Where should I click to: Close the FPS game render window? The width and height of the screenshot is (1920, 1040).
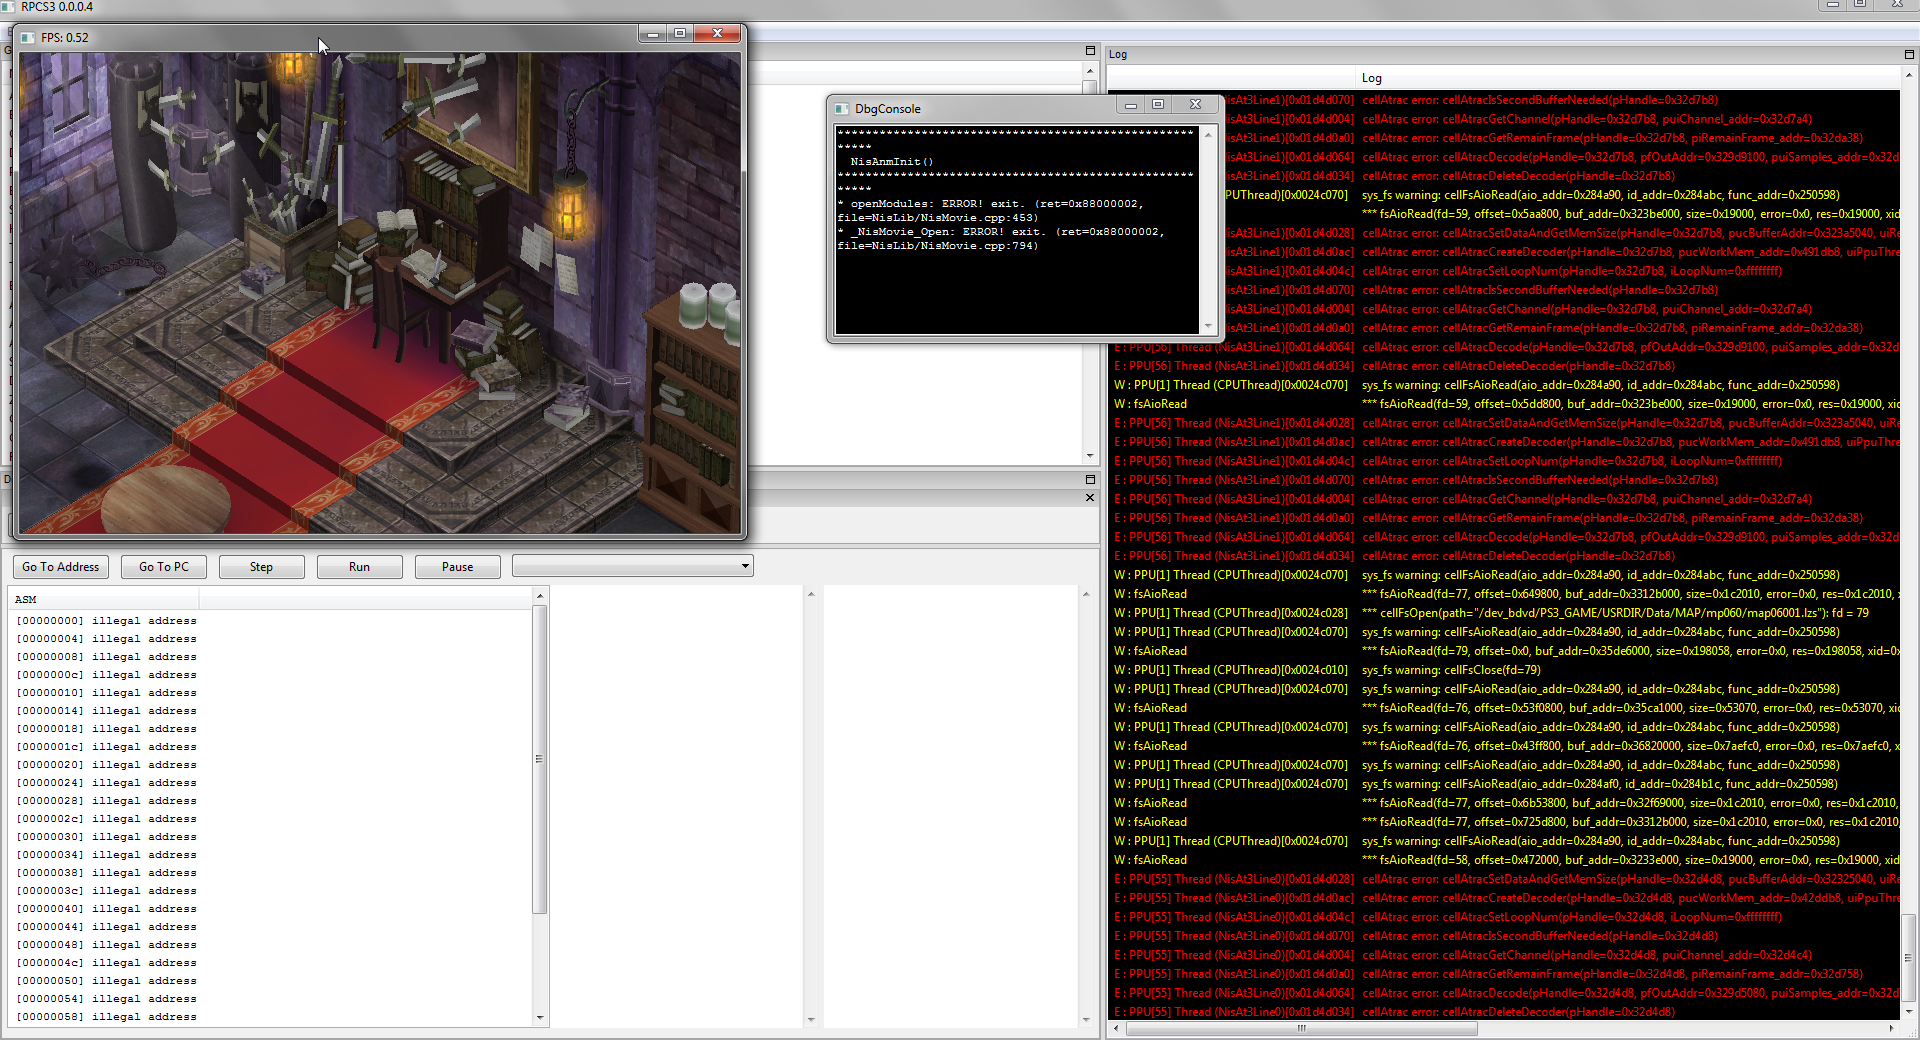tap(717, 34)
